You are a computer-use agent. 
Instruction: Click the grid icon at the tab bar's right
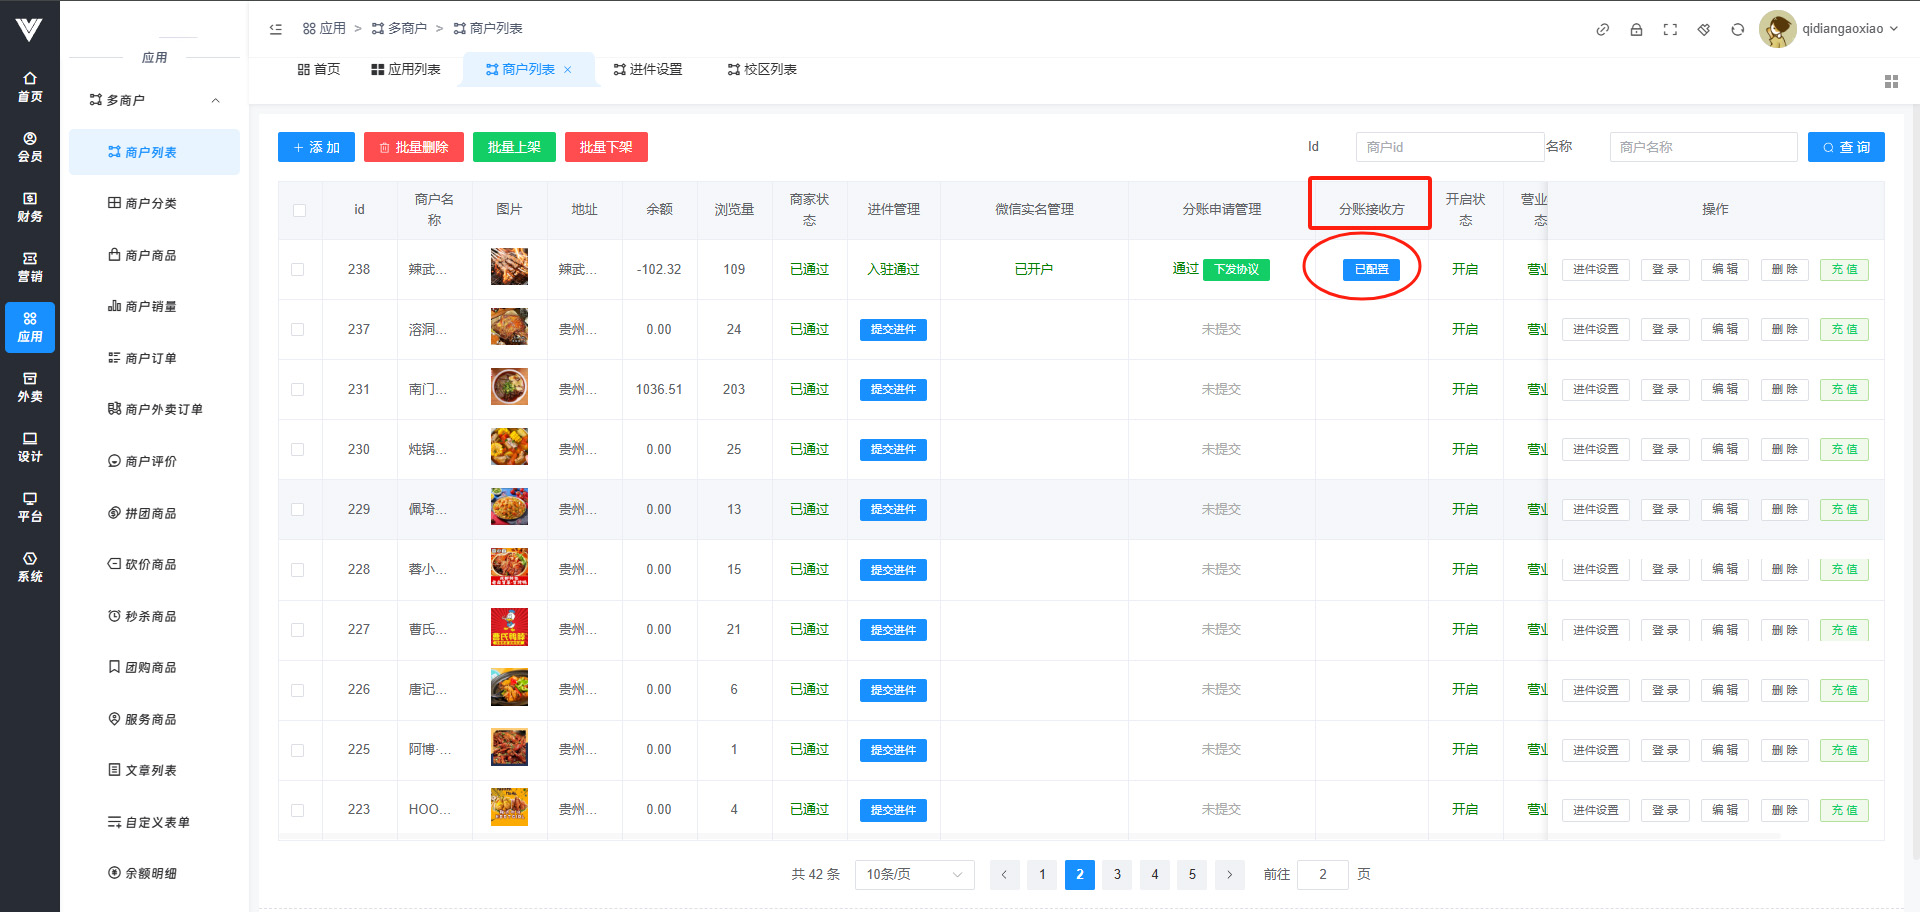pos(1891,82)
